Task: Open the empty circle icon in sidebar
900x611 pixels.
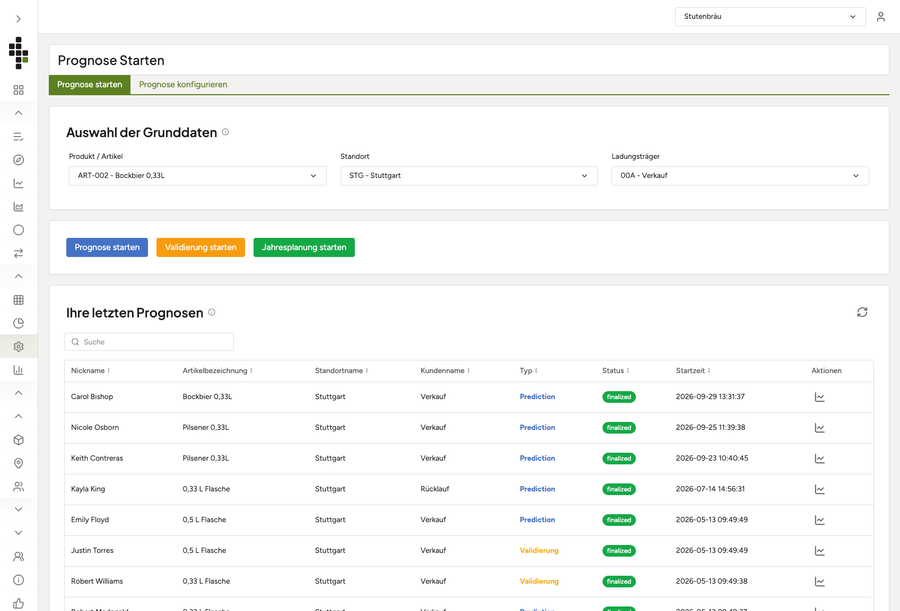Action: point(18,230)
